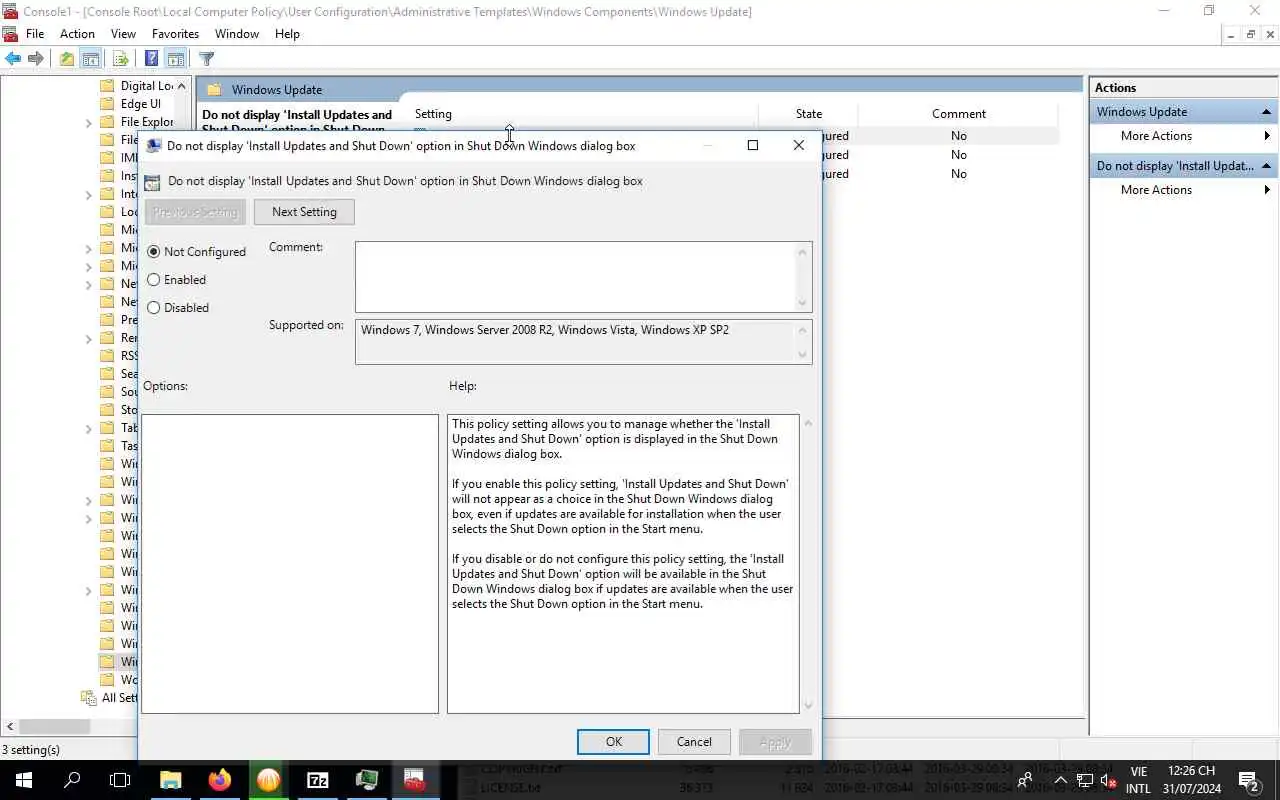Open Task View from the taskbar
The image size is (1280, 800).
120,780
